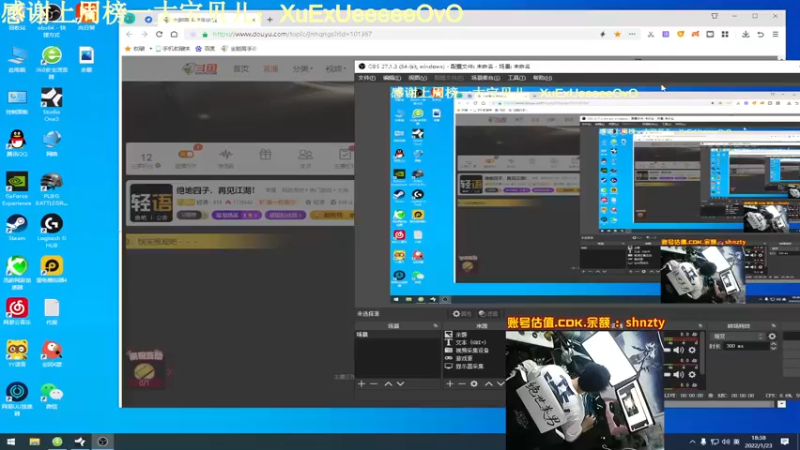Screen dimensions: 800x450
Task: Move selected scene down with arrow icon
Action: (401, 384)
